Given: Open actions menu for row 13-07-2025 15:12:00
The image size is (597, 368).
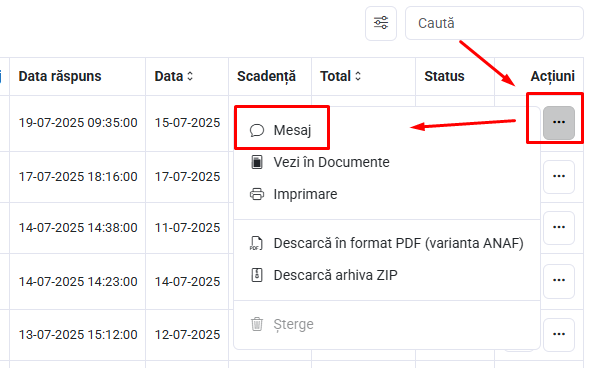Looking at the screenshot, I should pos(559,335).
